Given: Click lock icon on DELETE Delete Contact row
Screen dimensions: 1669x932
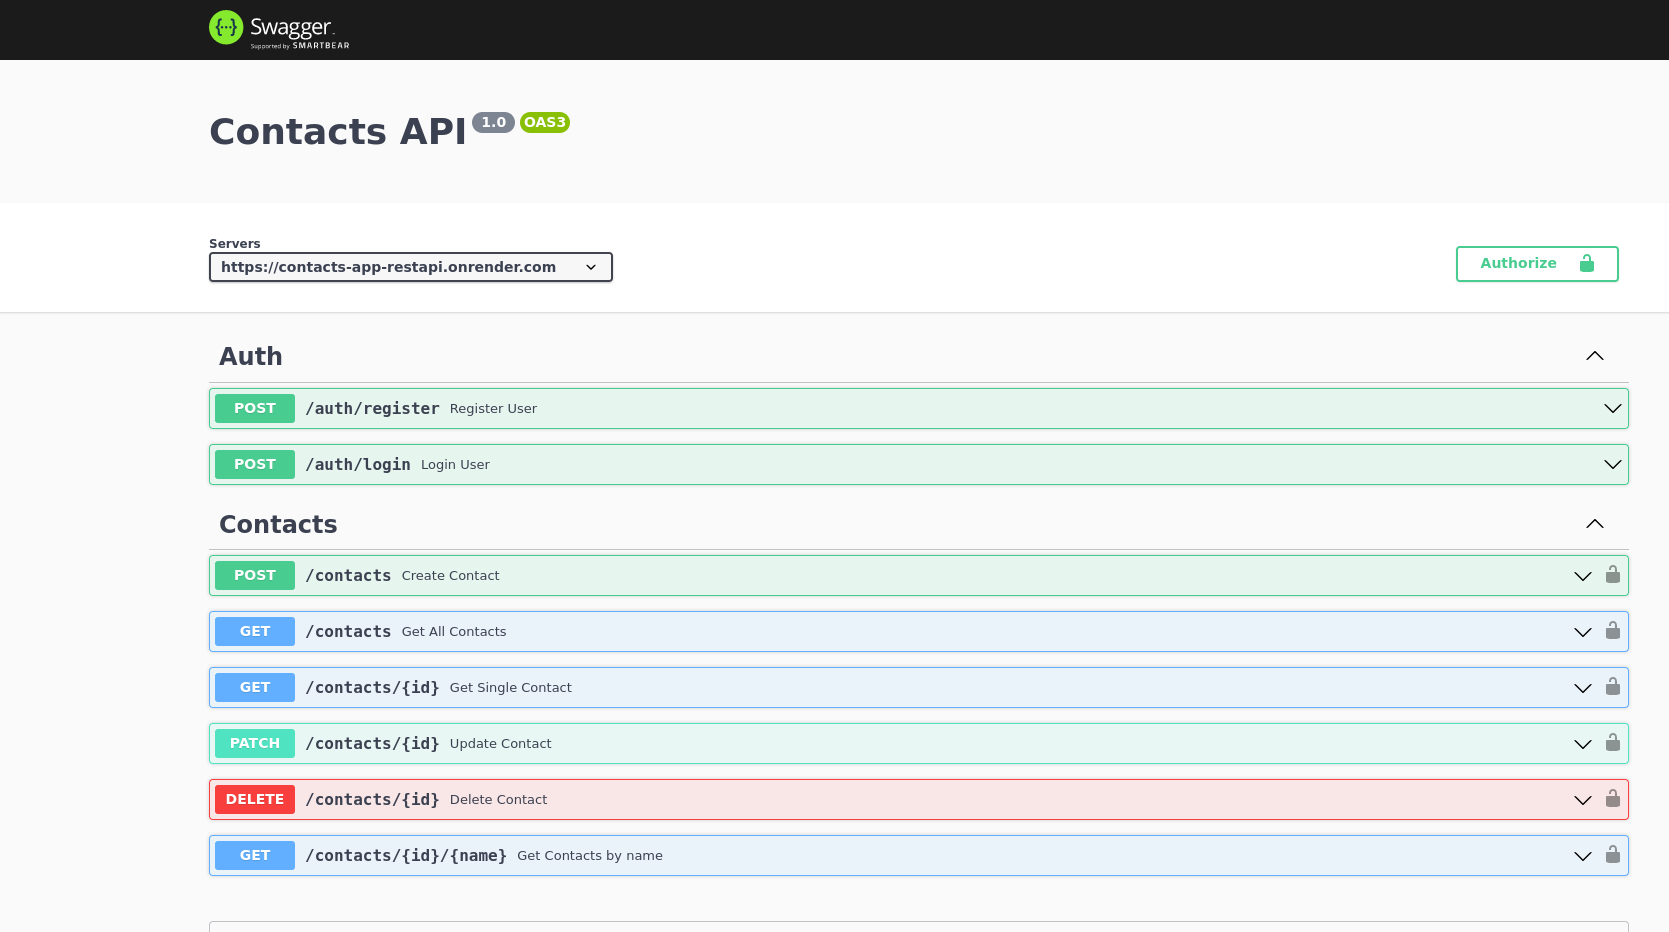Looking at the screenshot, I should pyautogui.click(x=1612, y=799).
